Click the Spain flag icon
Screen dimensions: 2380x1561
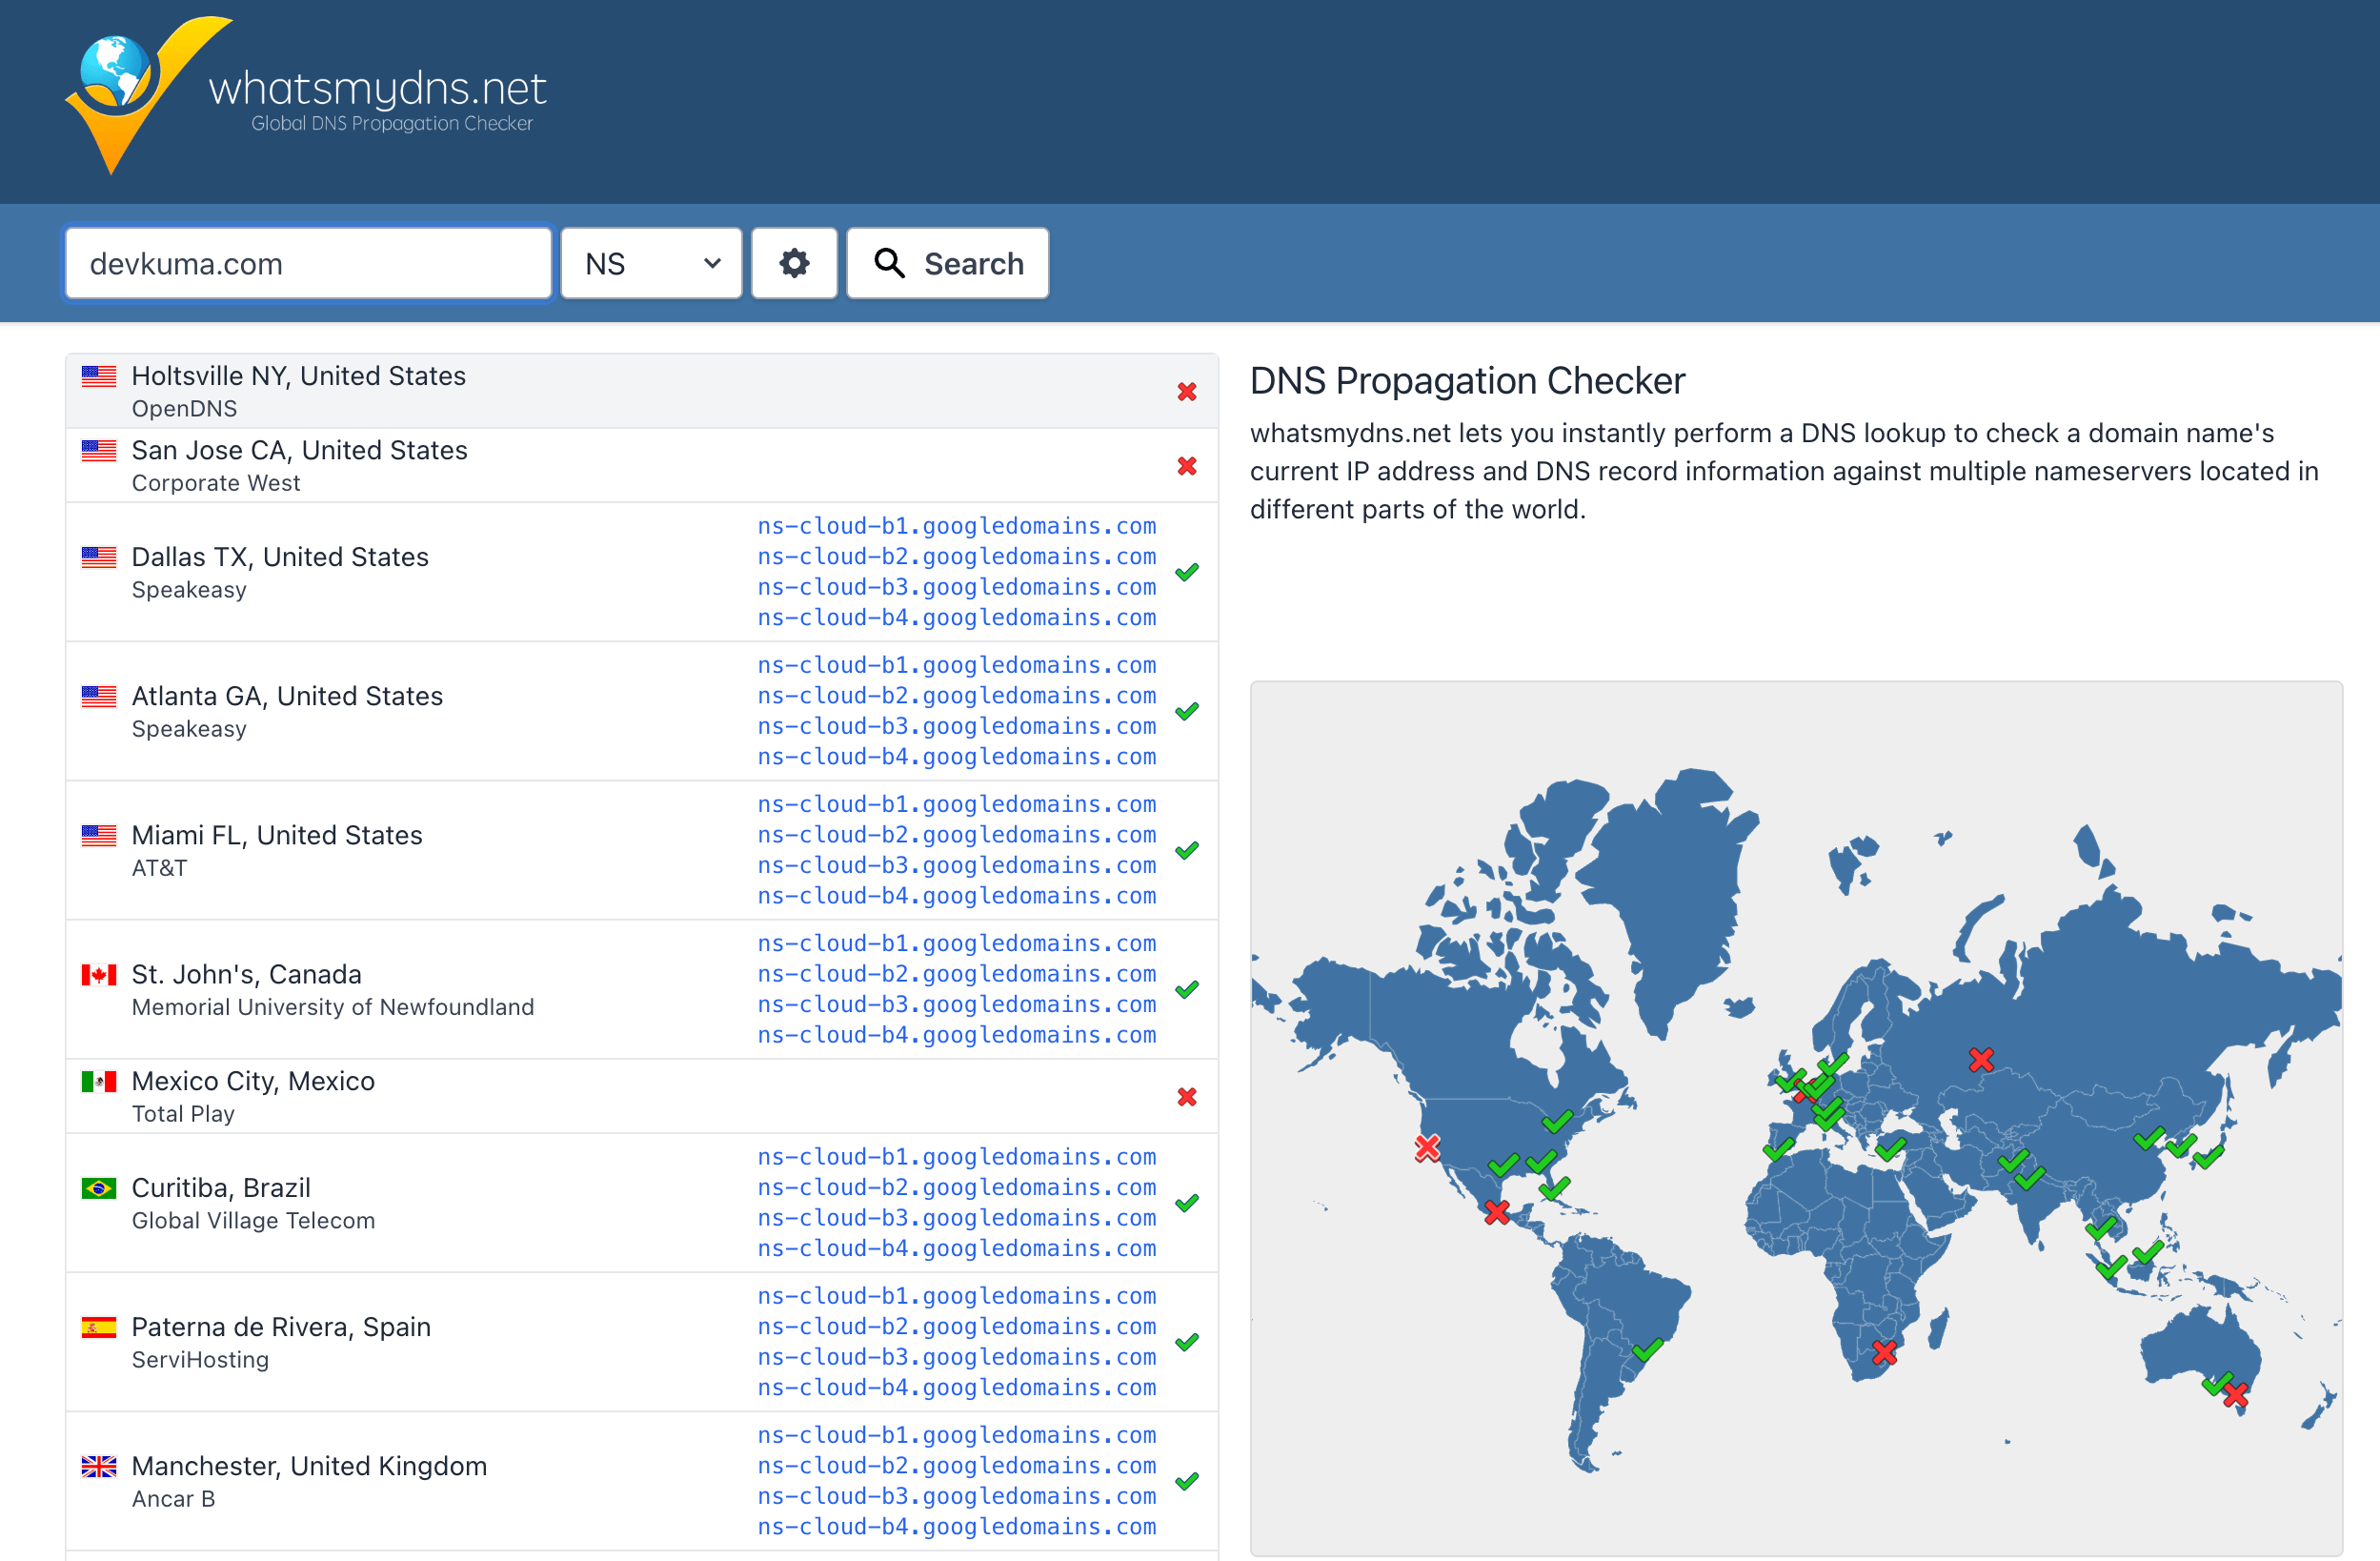click(98, 1327)
